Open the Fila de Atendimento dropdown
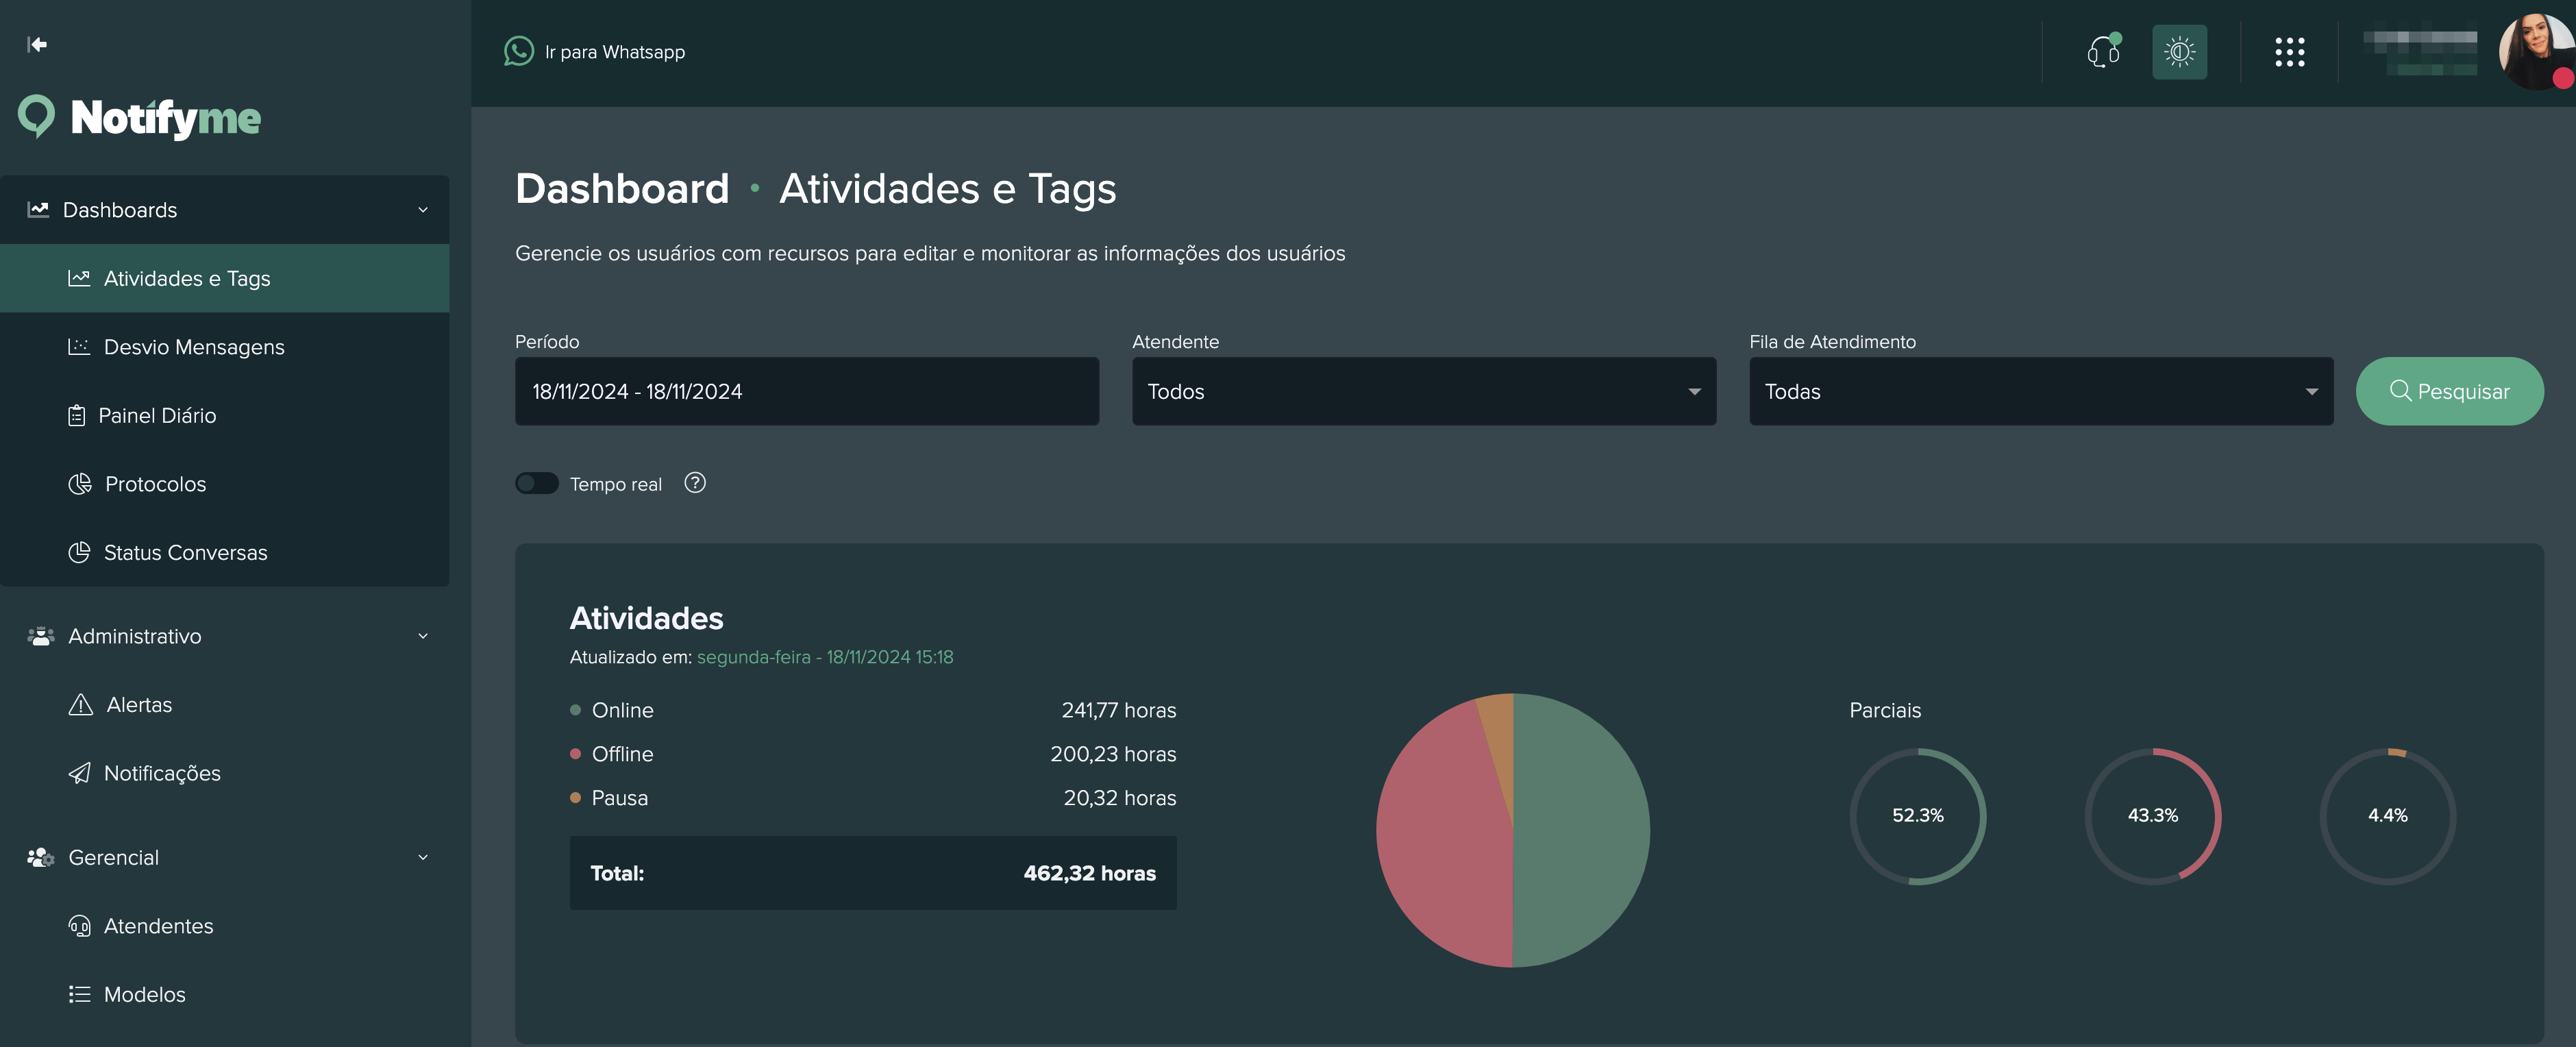Viewport: 2576px width, 1047px height. pyautogui.click(x=2040, y=391)
